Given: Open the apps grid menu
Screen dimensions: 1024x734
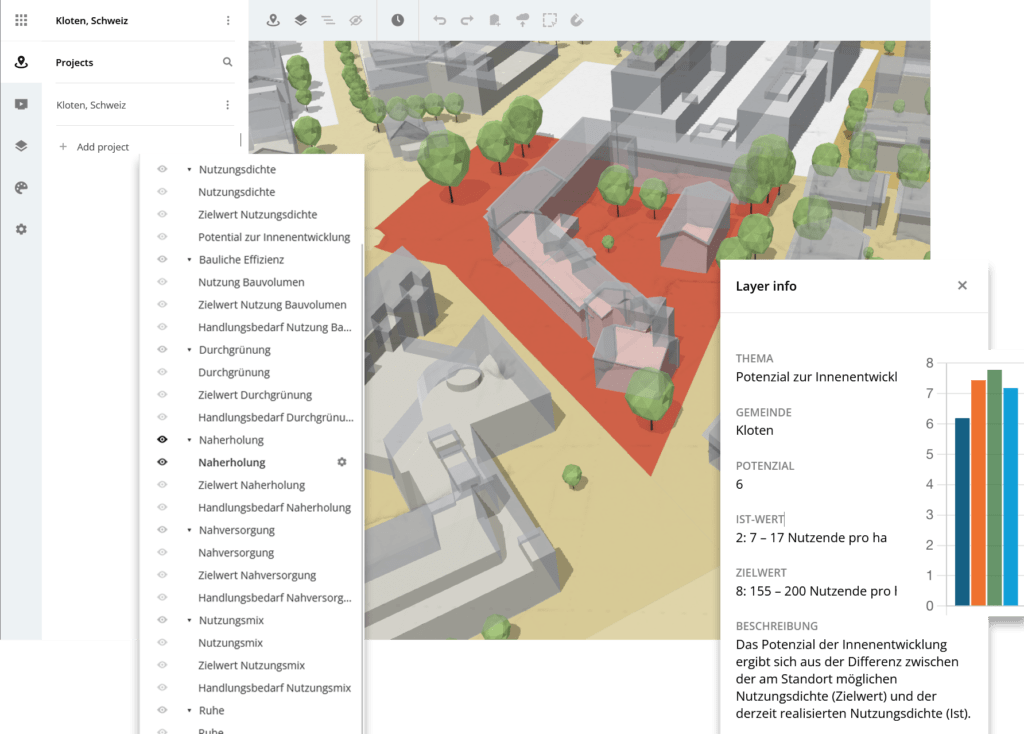Looking at the screenshot, I should 21,20.
